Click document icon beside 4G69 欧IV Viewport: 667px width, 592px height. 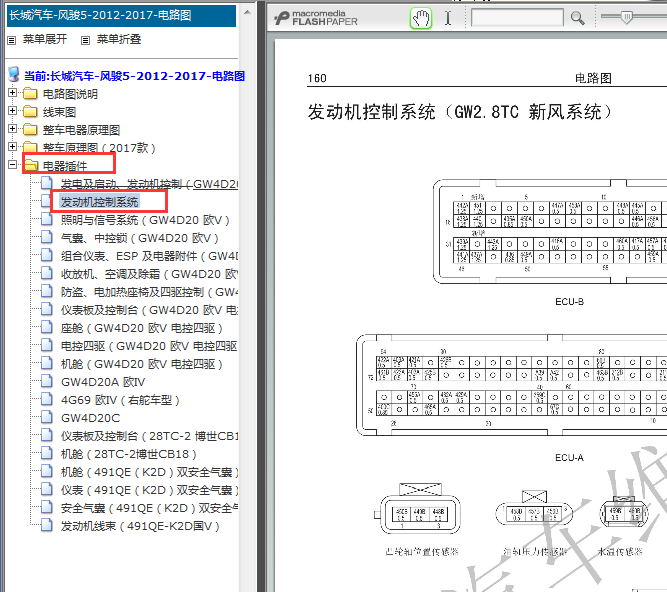coord(46,399)
